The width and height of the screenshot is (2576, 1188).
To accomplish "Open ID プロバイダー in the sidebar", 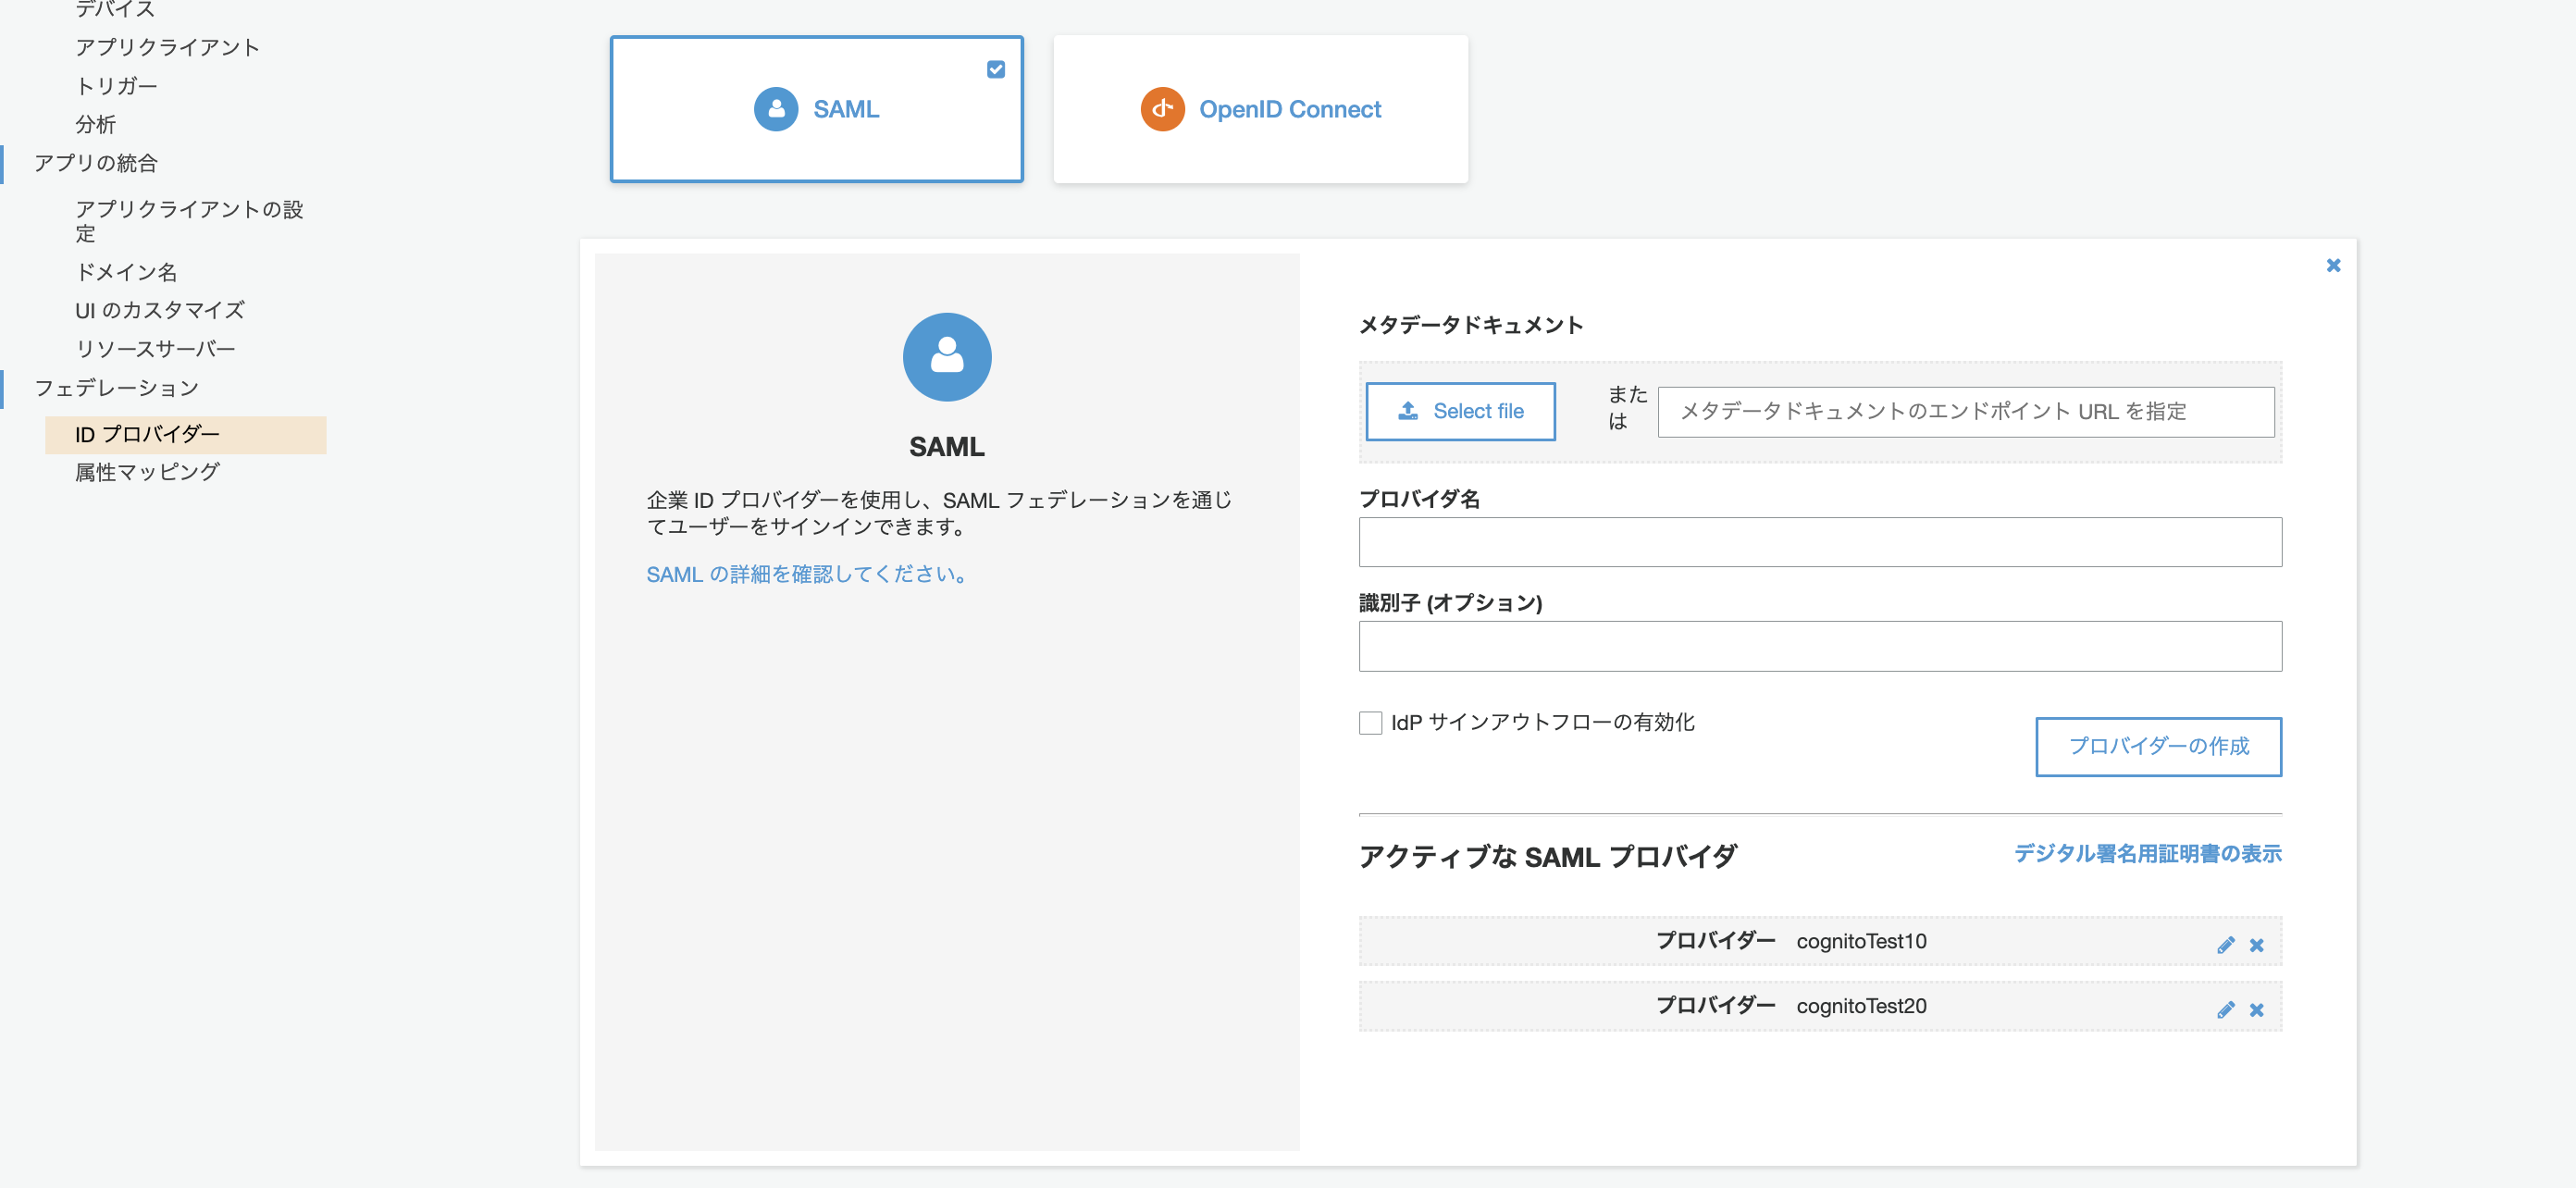I will (x=147, y=434).
